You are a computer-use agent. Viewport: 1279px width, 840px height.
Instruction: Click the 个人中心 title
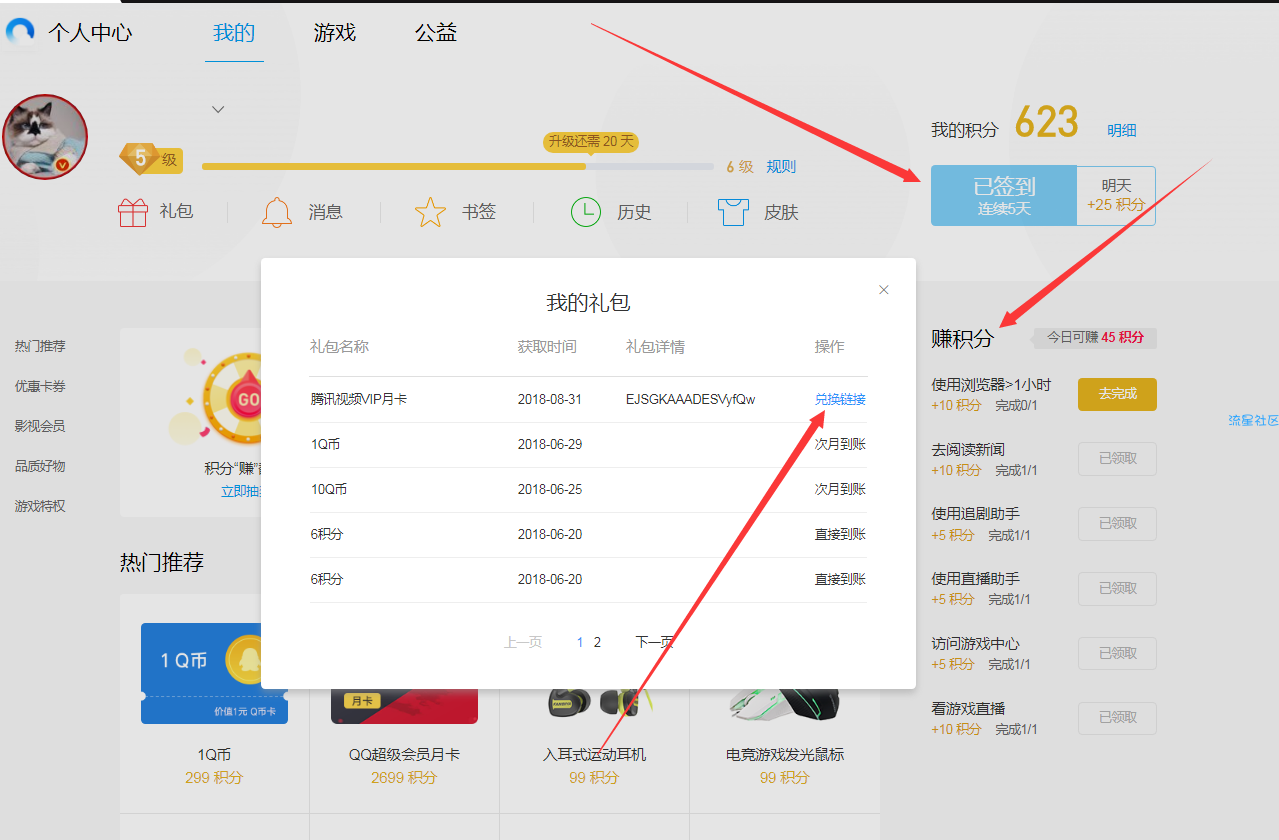90,33
